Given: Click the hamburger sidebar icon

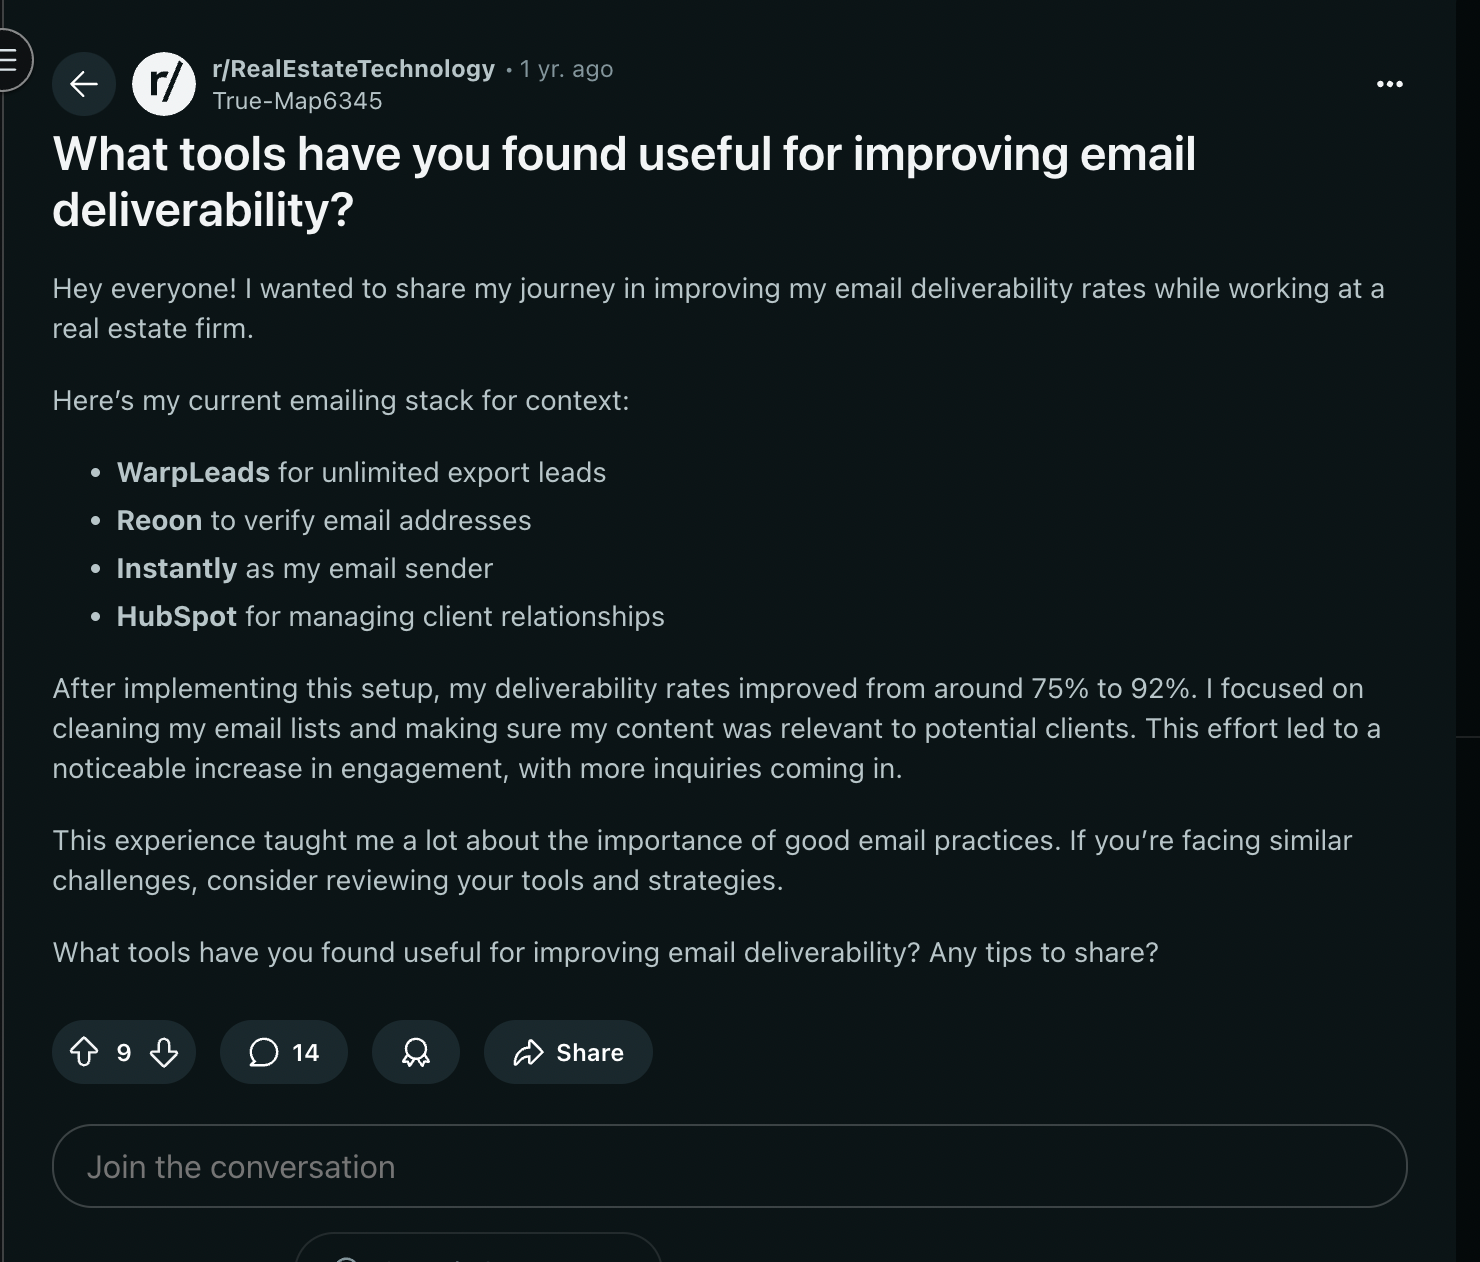Looking at the screenshot, I should point(8,62).
